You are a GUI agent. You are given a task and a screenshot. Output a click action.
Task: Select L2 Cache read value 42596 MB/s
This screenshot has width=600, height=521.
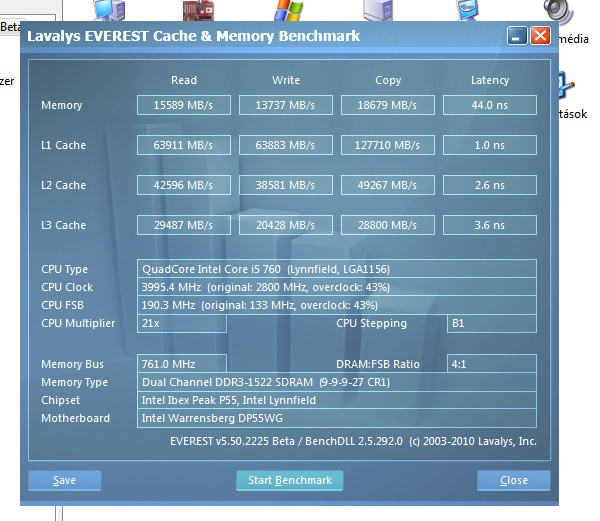coord(184,185)
